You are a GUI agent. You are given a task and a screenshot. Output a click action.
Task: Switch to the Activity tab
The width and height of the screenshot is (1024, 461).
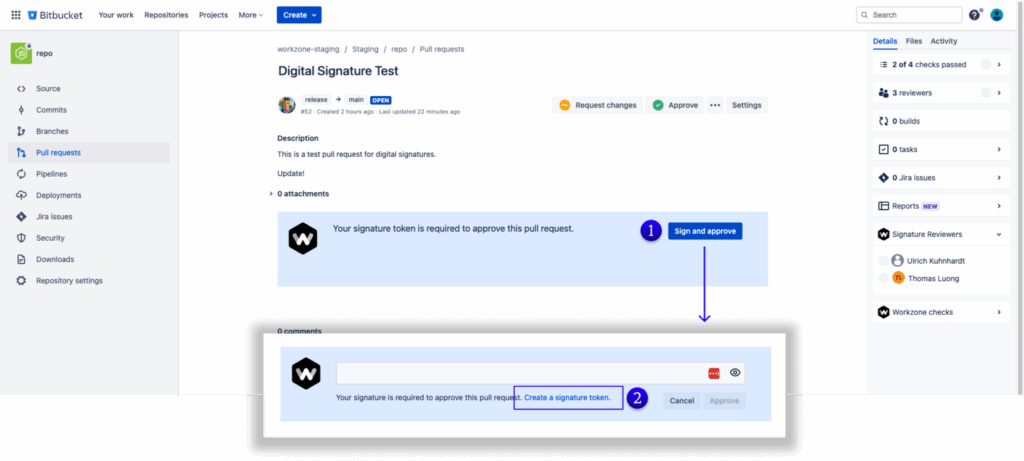943,41
